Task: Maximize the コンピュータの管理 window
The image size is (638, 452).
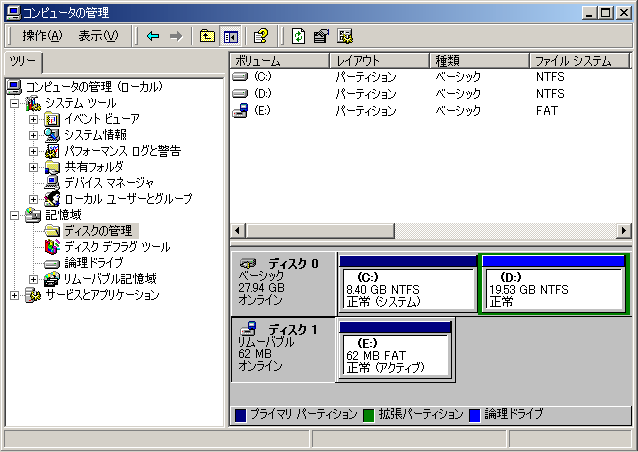Action: 605,13
